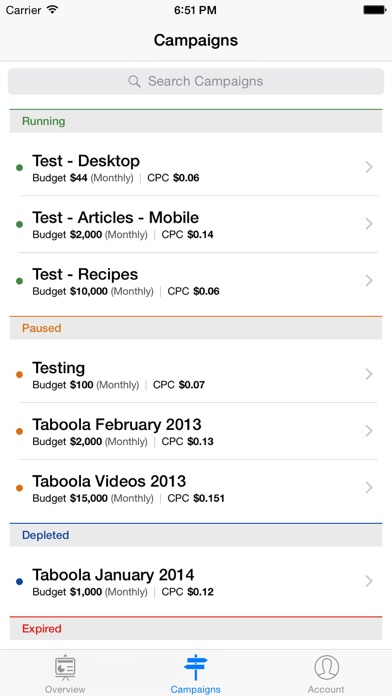Image resolution: width=392 pixels, height=696 pixels.
Task: Open Taboola February 2013 disclosure arrow
Action: (368, 431)
